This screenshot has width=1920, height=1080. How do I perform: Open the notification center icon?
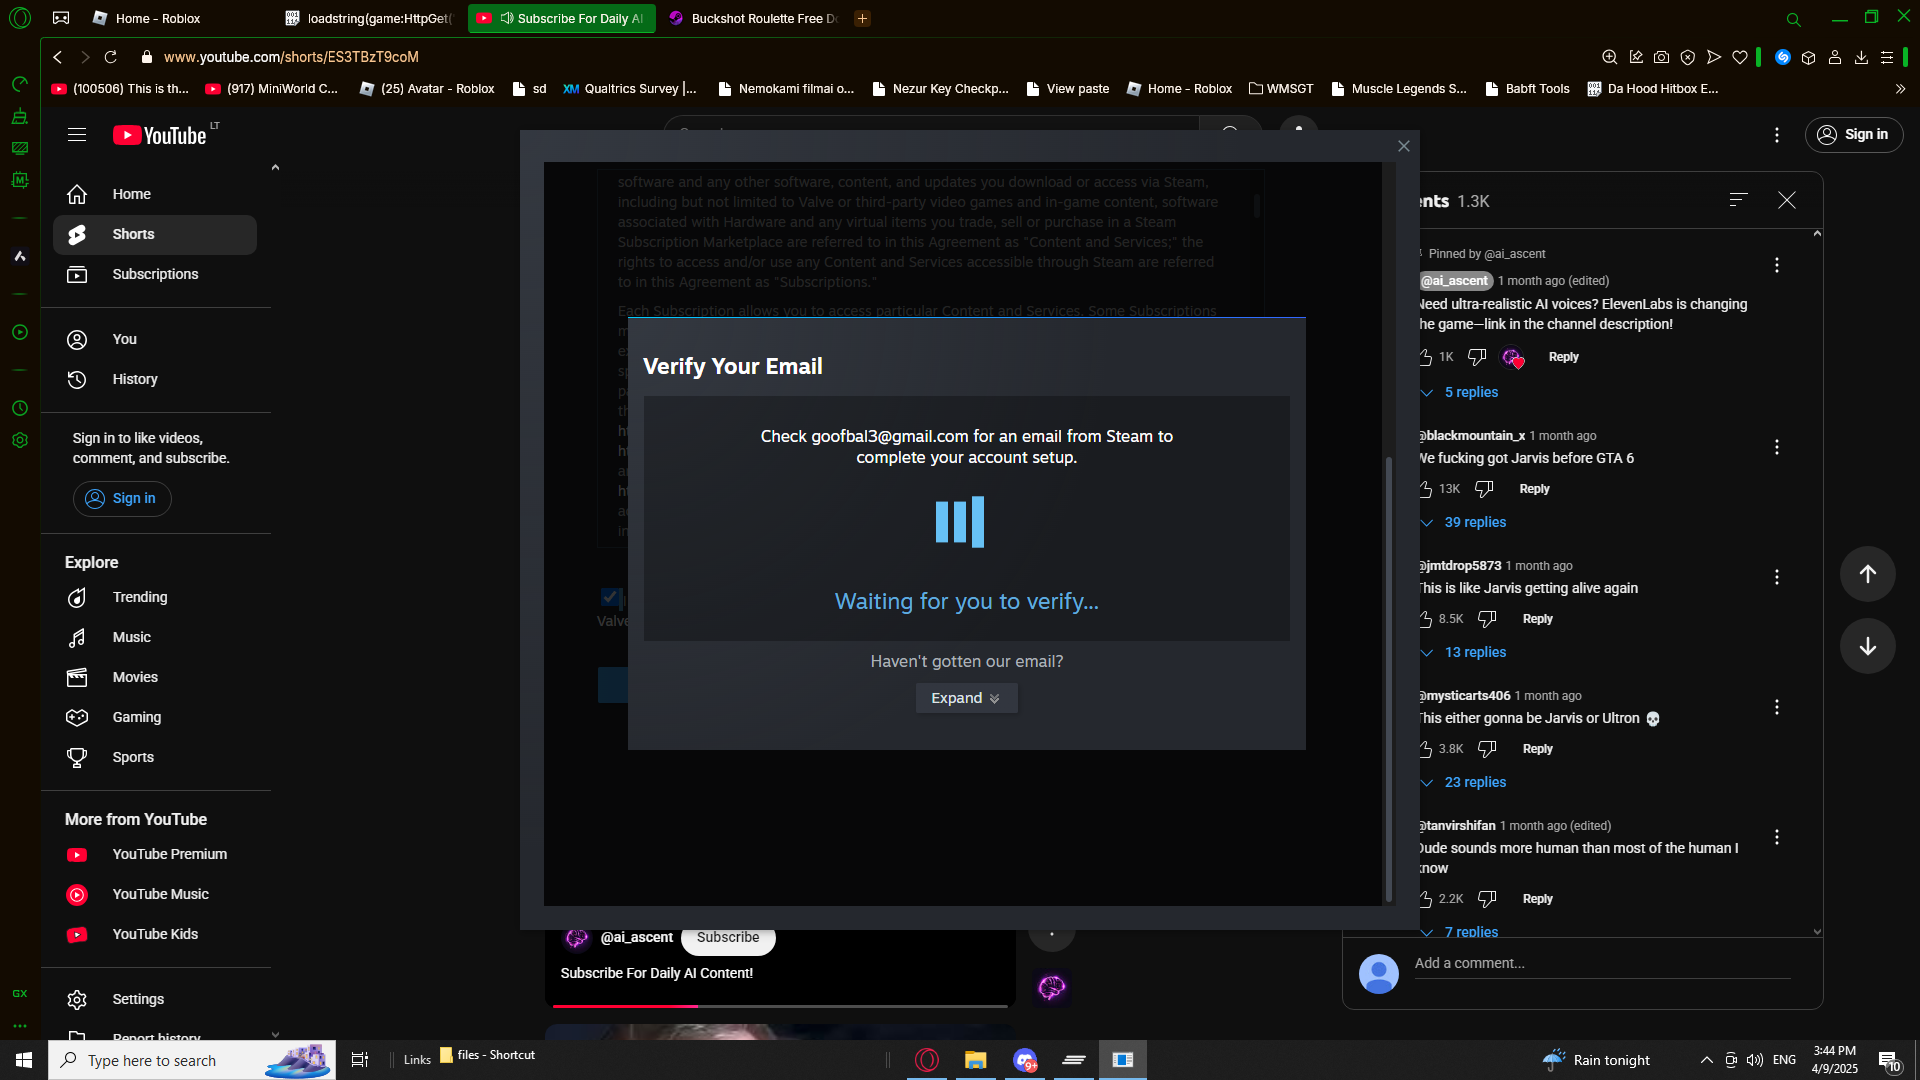(1889, 1060)
